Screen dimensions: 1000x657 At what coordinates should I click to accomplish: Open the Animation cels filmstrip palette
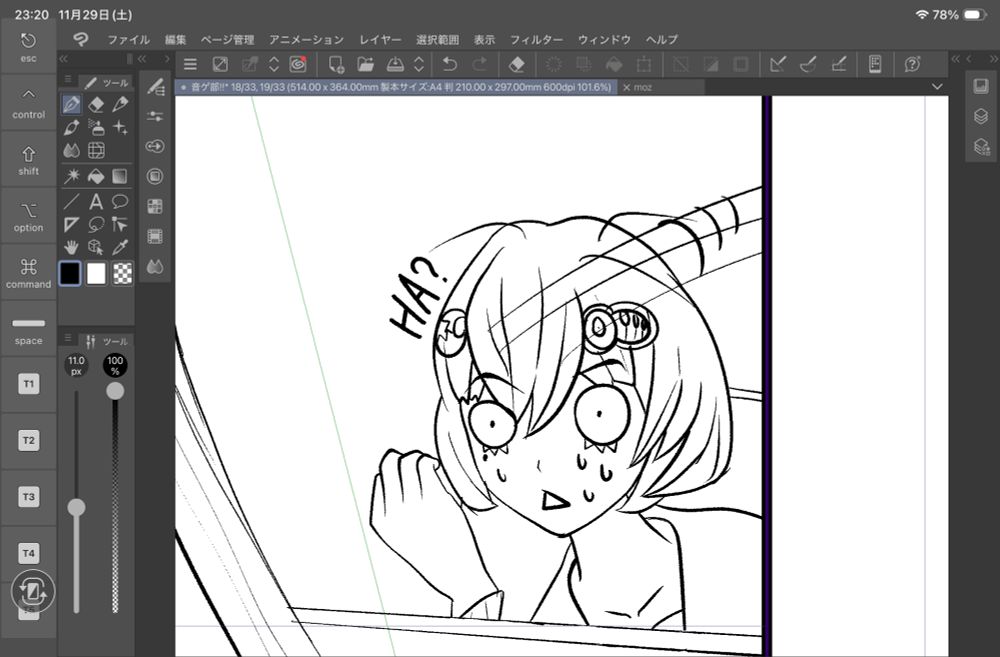pyautogui.click(x=155, y=236)
